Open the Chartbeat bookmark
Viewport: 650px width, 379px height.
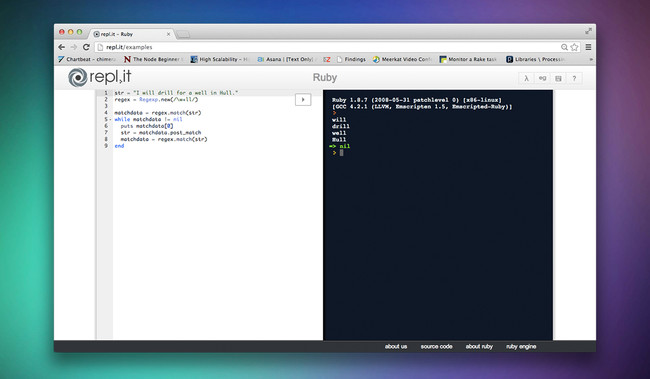pyautogui.click(x=87, y=59)
